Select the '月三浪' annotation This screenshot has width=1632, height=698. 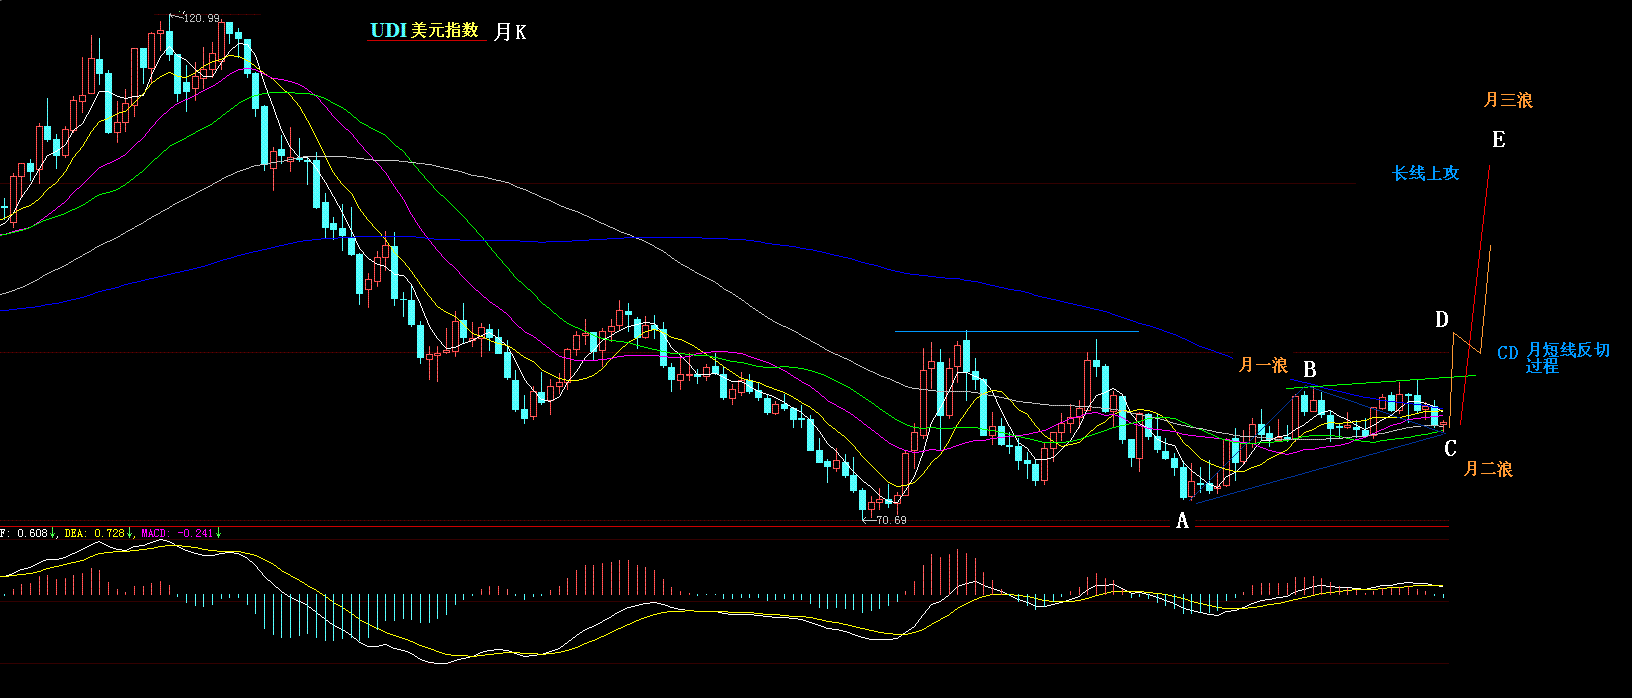click(x=1508, y=100)
